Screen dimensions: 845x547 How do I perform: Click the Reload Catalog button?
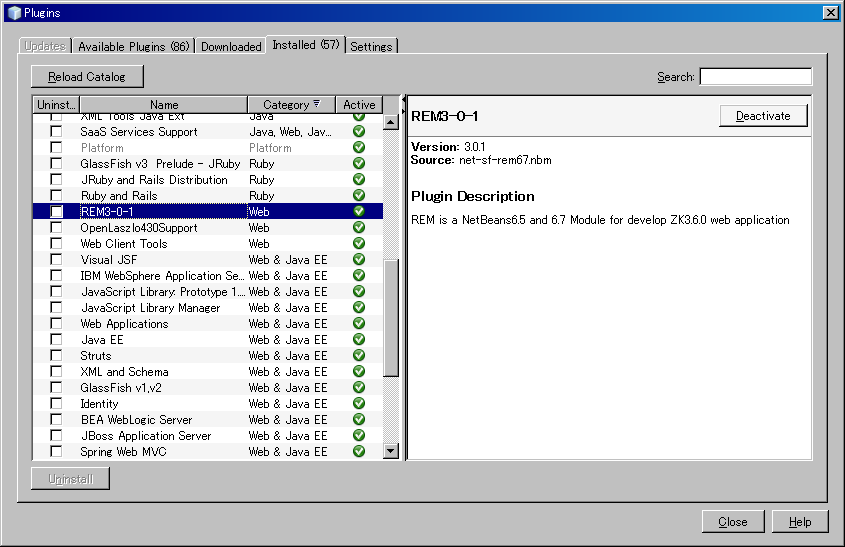[87, 77]
